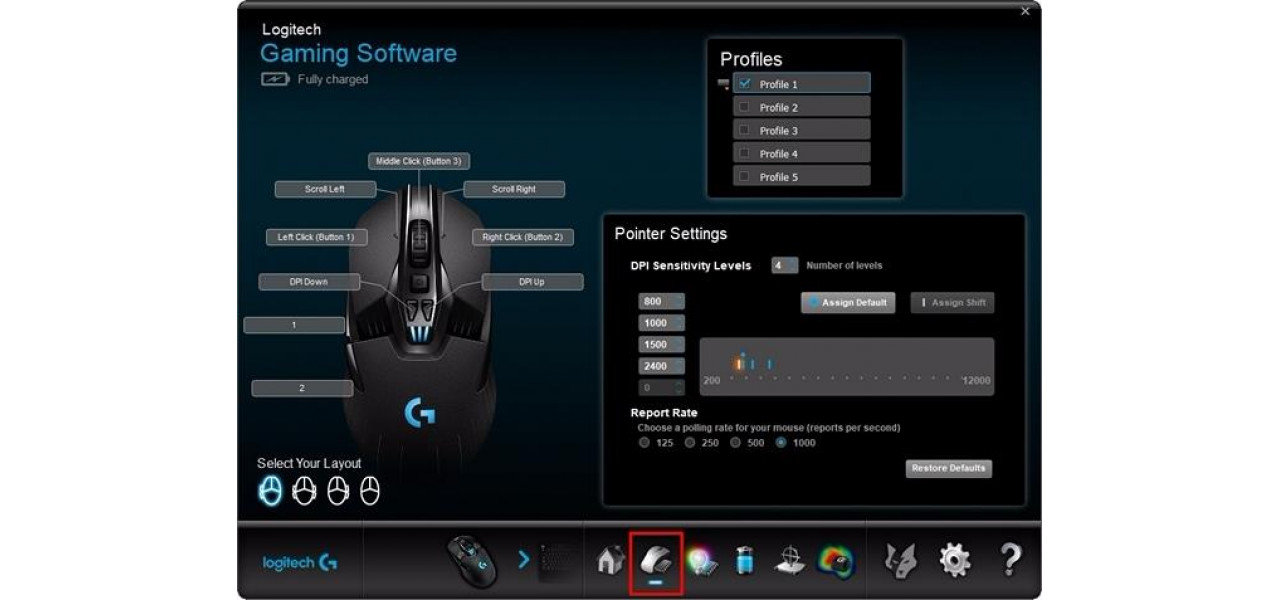Click the "Select Your Layout" label
Image resolution: width=1280 pixels, height=600 pixels.
coord(309,463)
